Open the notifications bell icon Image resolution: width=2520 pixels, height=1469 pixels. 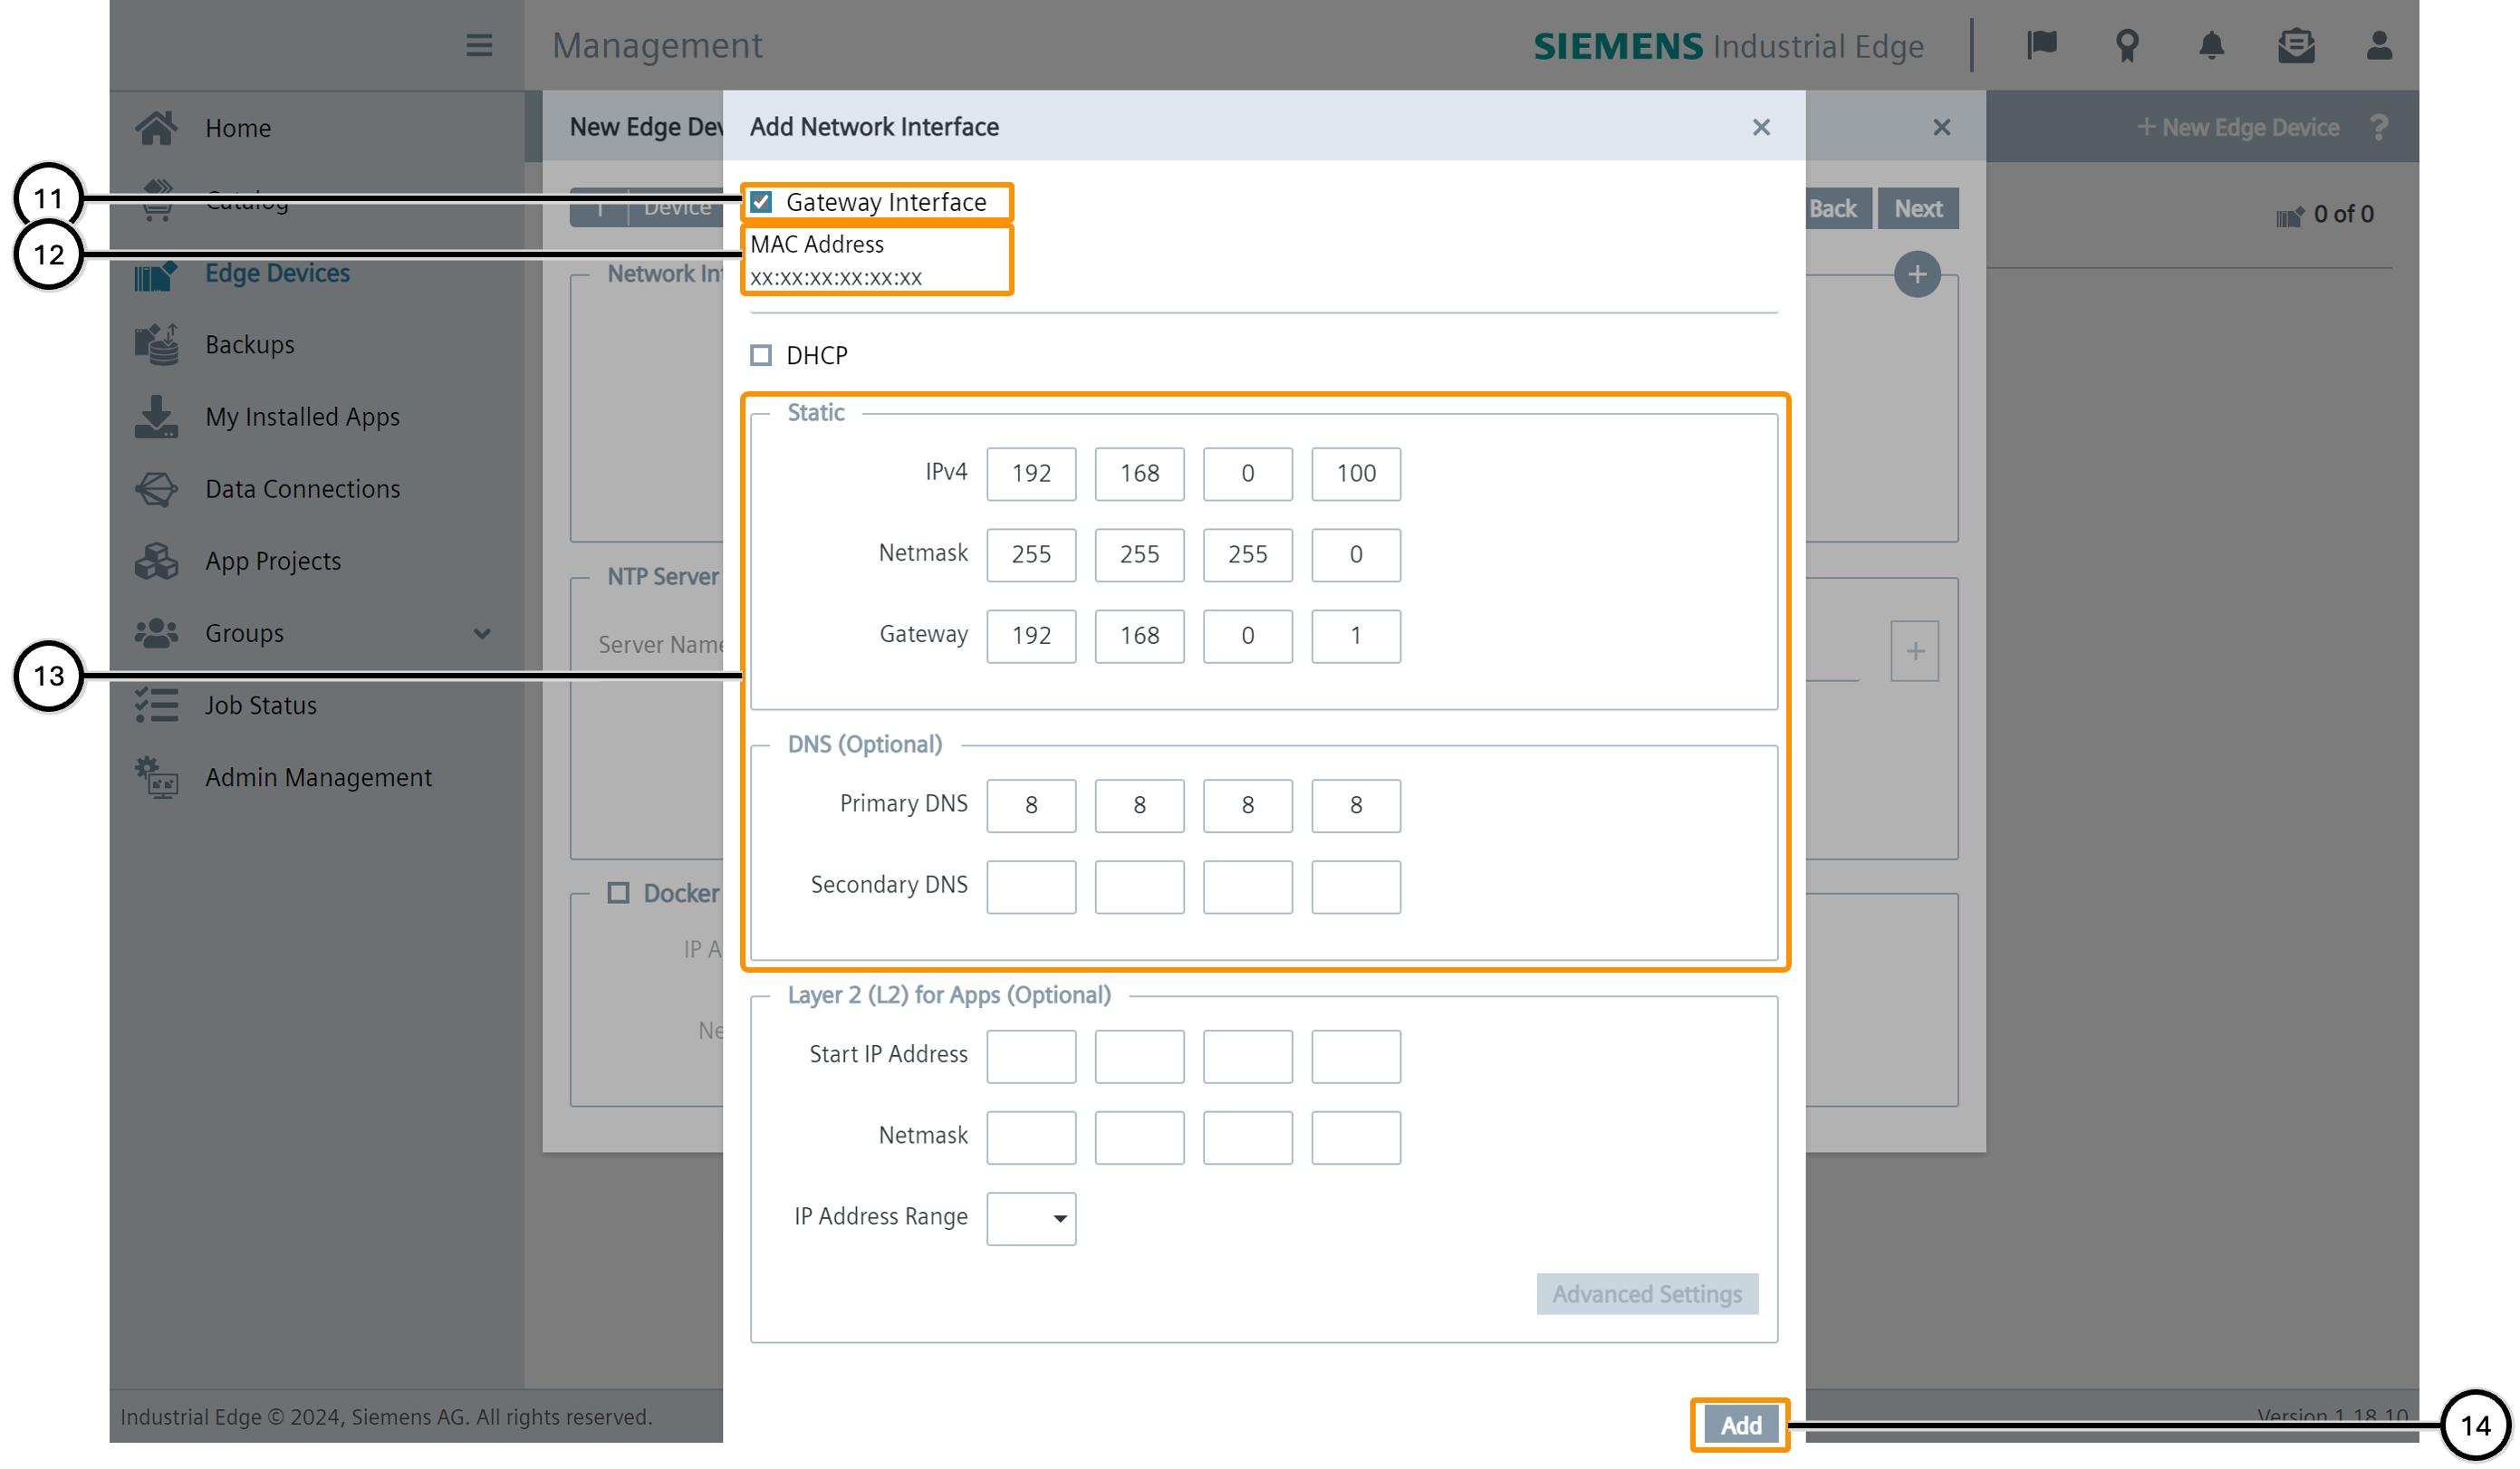point(2211,45)
